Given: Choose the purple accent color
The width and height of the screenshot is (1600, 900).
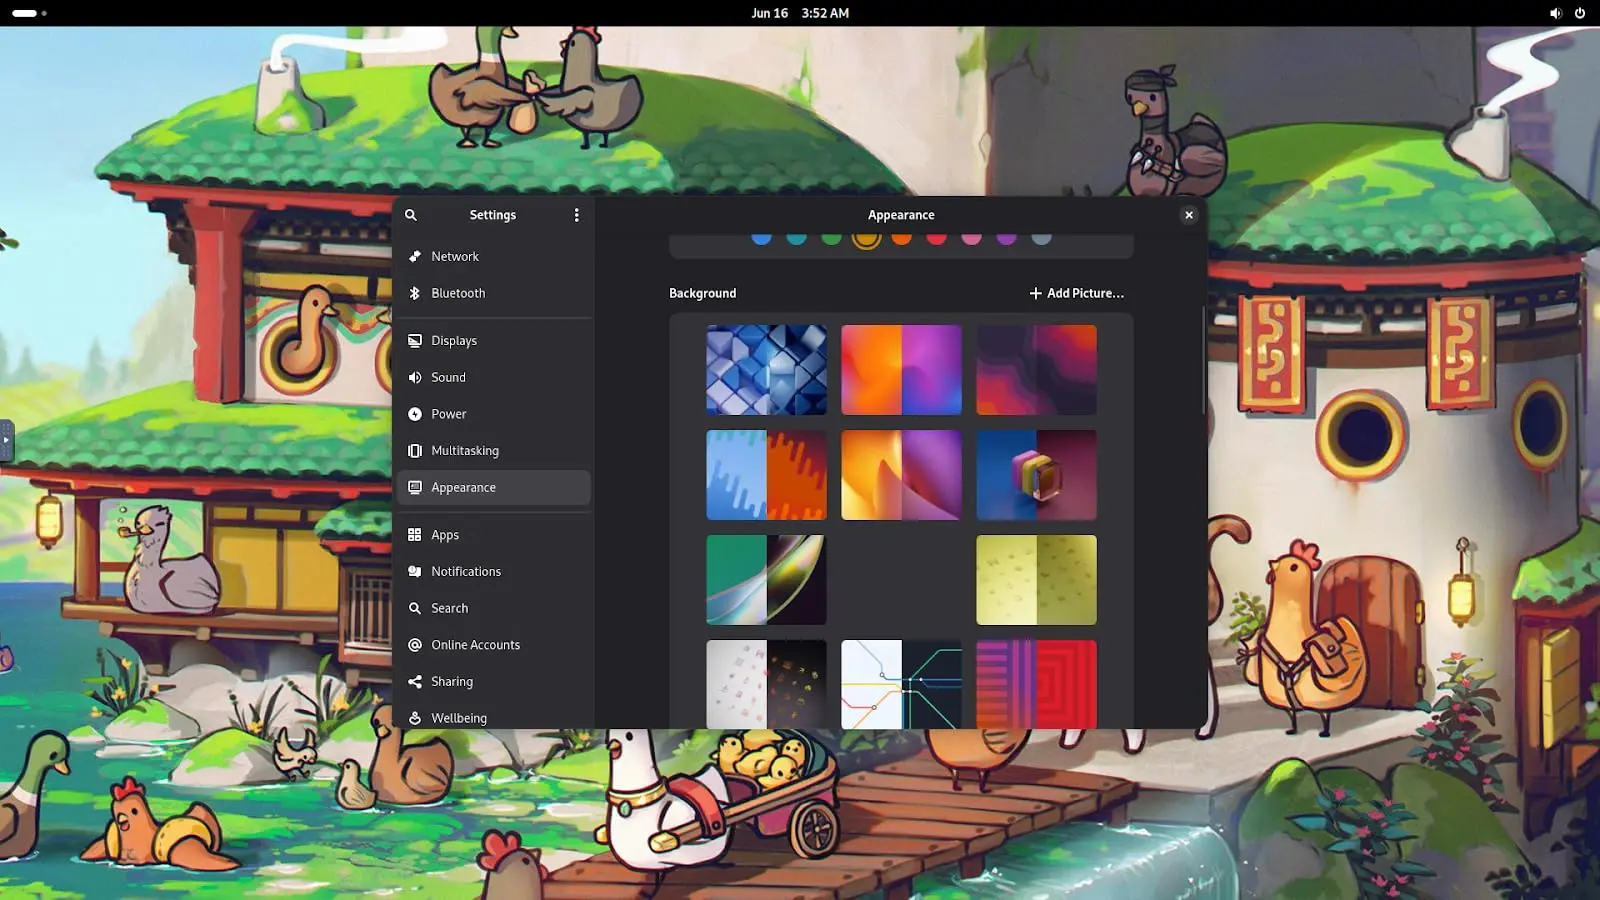Looking at the screenshot, I should [x=1007, y=238].
